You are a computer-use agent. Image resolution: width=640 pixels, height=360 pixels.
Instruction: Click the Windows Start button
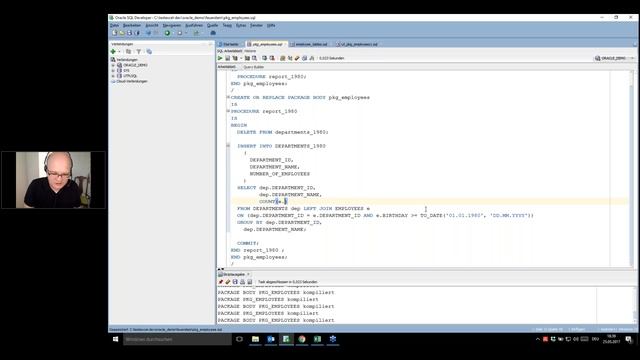tap(116, 339)
